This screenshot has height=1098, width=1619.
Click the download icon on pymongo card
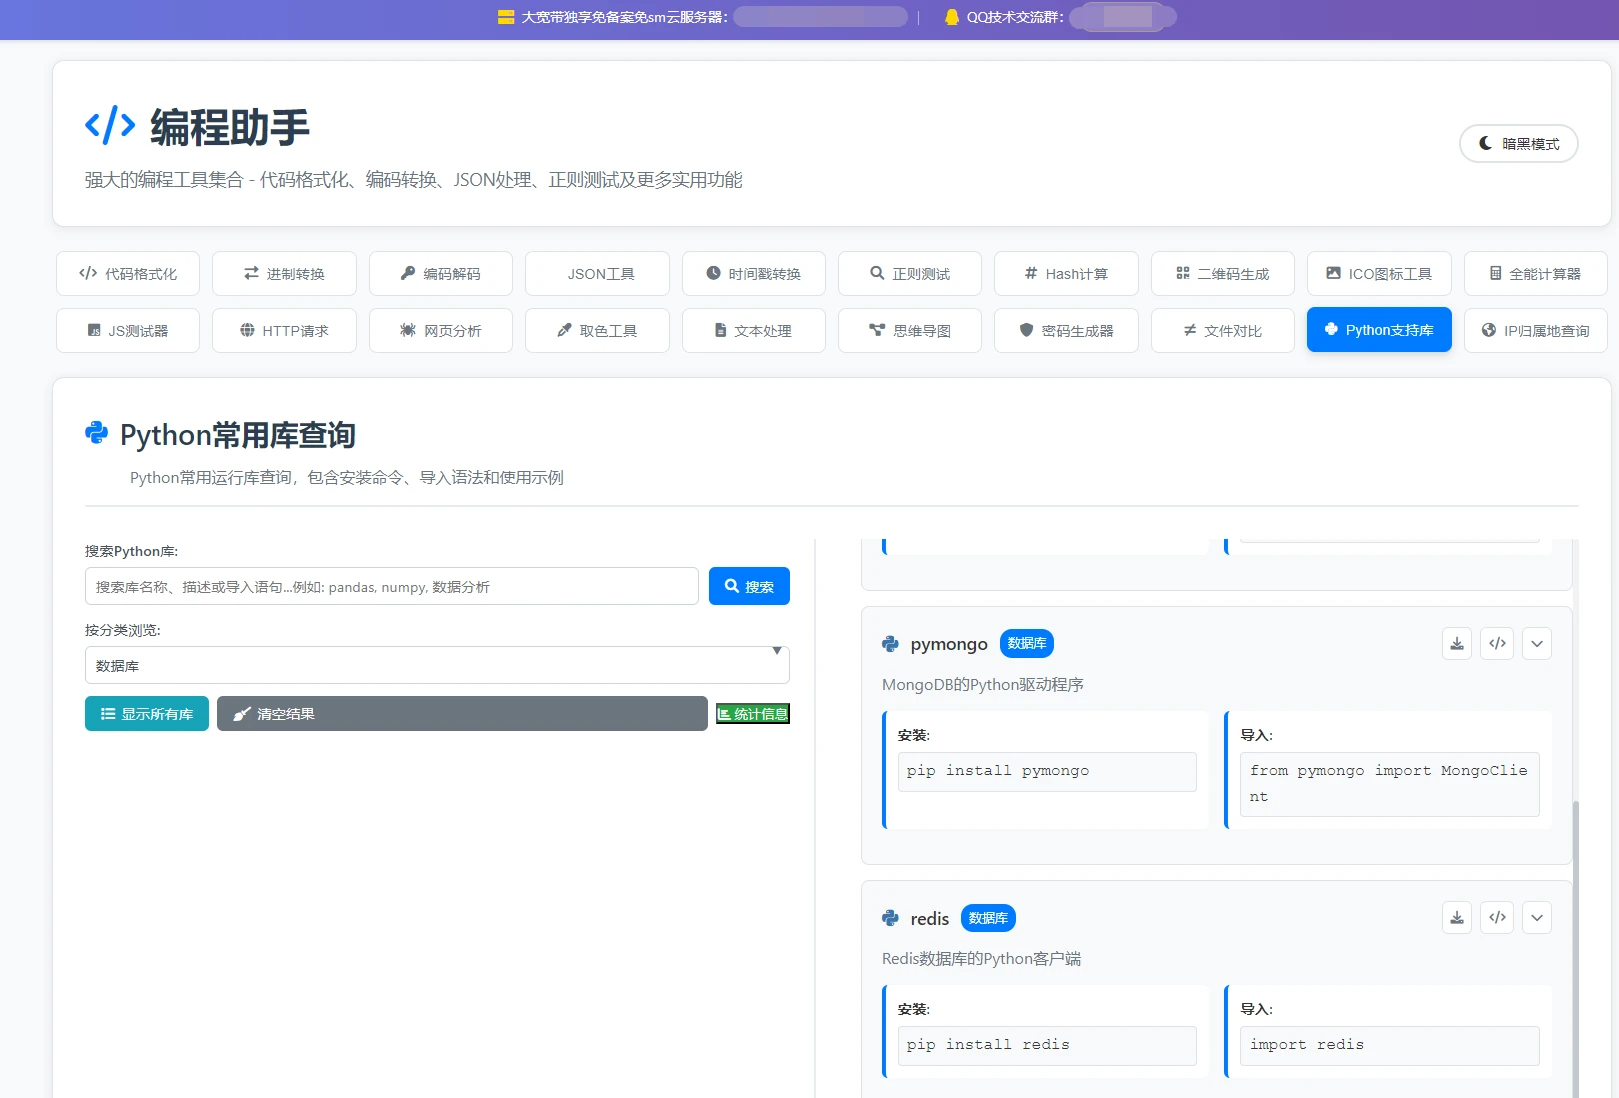click(1456, 644)
